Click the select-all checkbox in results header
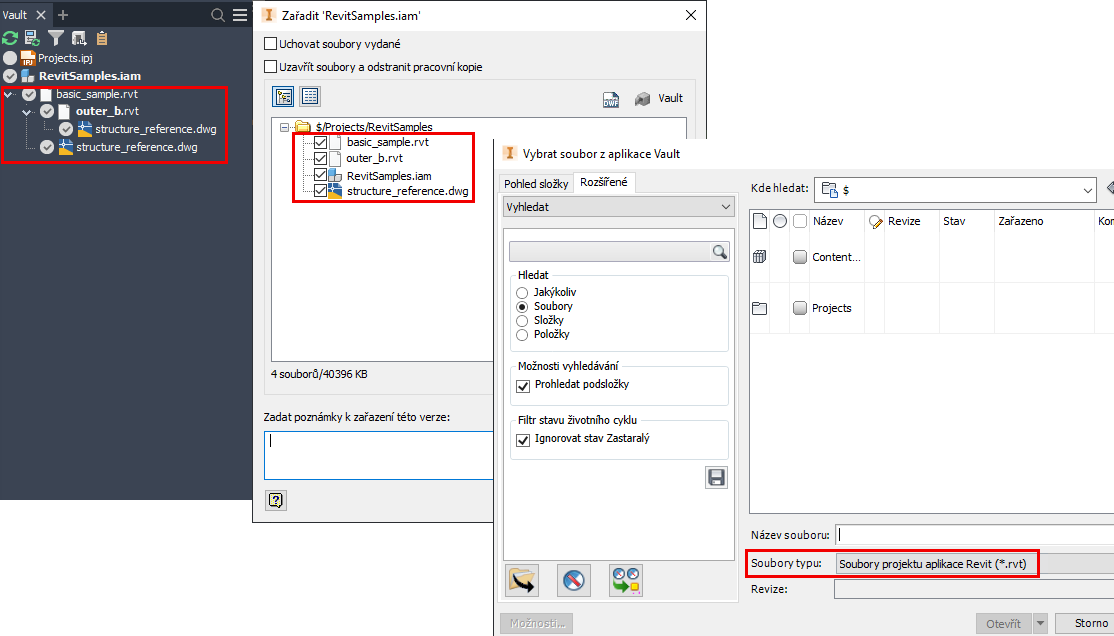 (x=800, y=222)
